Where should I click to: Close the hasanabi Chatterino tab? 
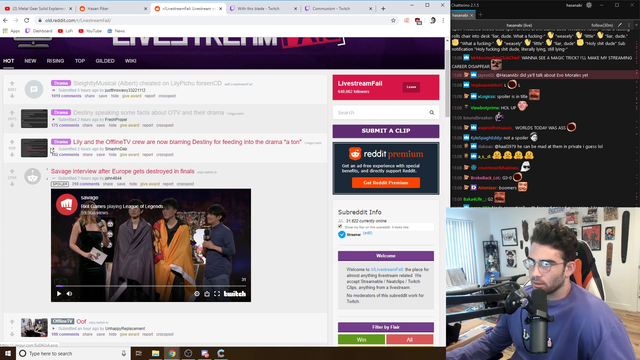pos(471,16)
